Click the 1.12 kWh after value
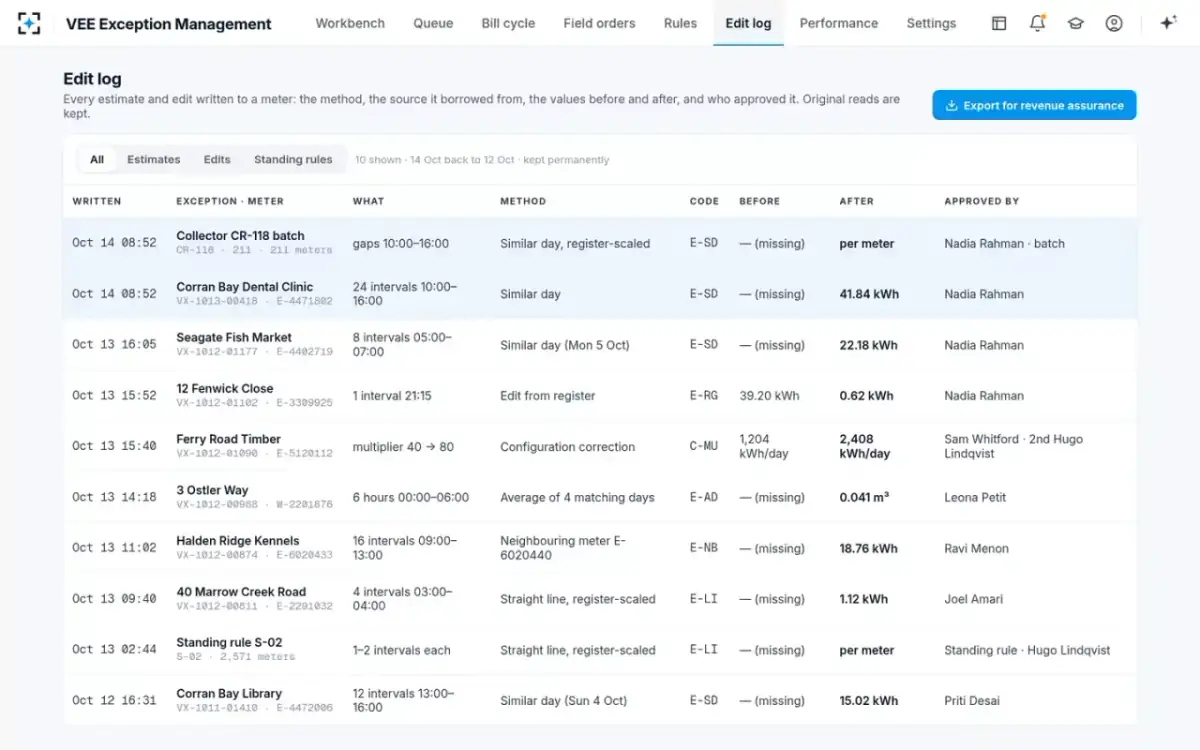This screenshot has width=1200, height=750. pyautogui.click(x=863, y=599)
